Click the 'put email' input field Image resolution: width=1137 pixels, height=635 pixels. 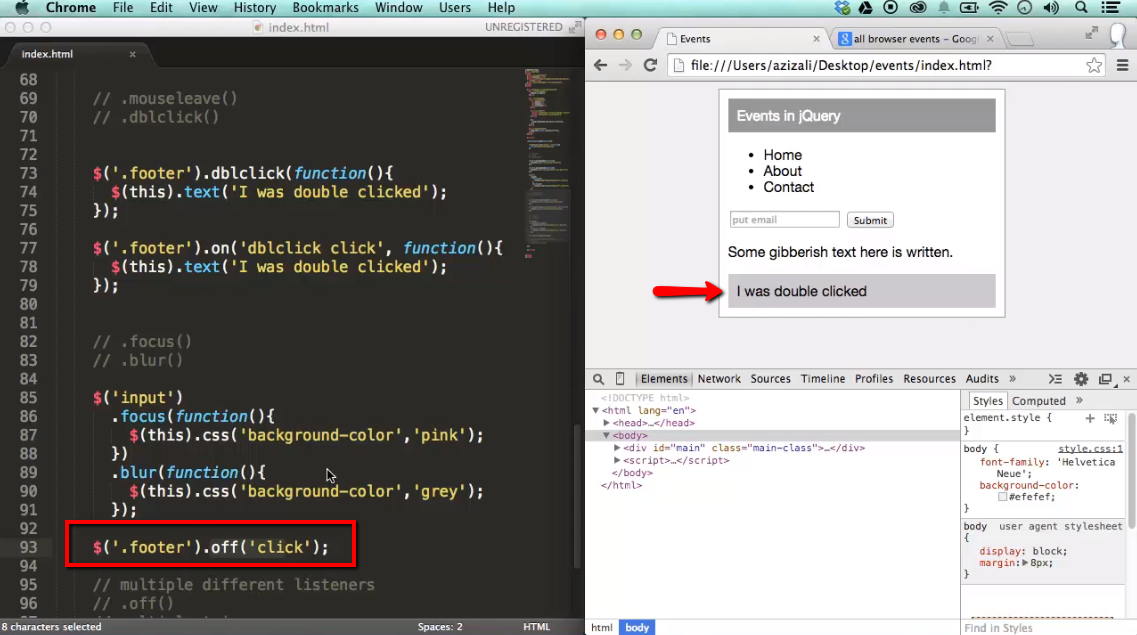(x=784, y=220)
